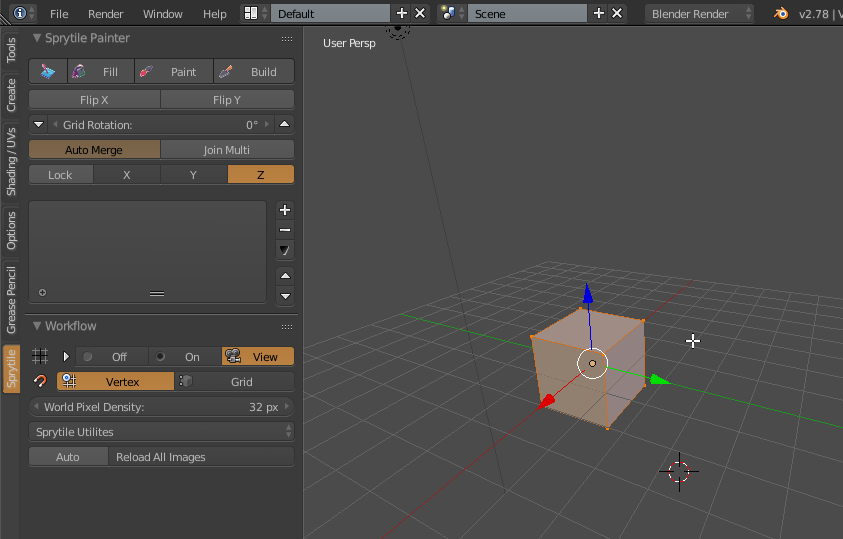The image size is (843, 539).
Task: Open the info editor type menu
Action: (x=24, y=13)
